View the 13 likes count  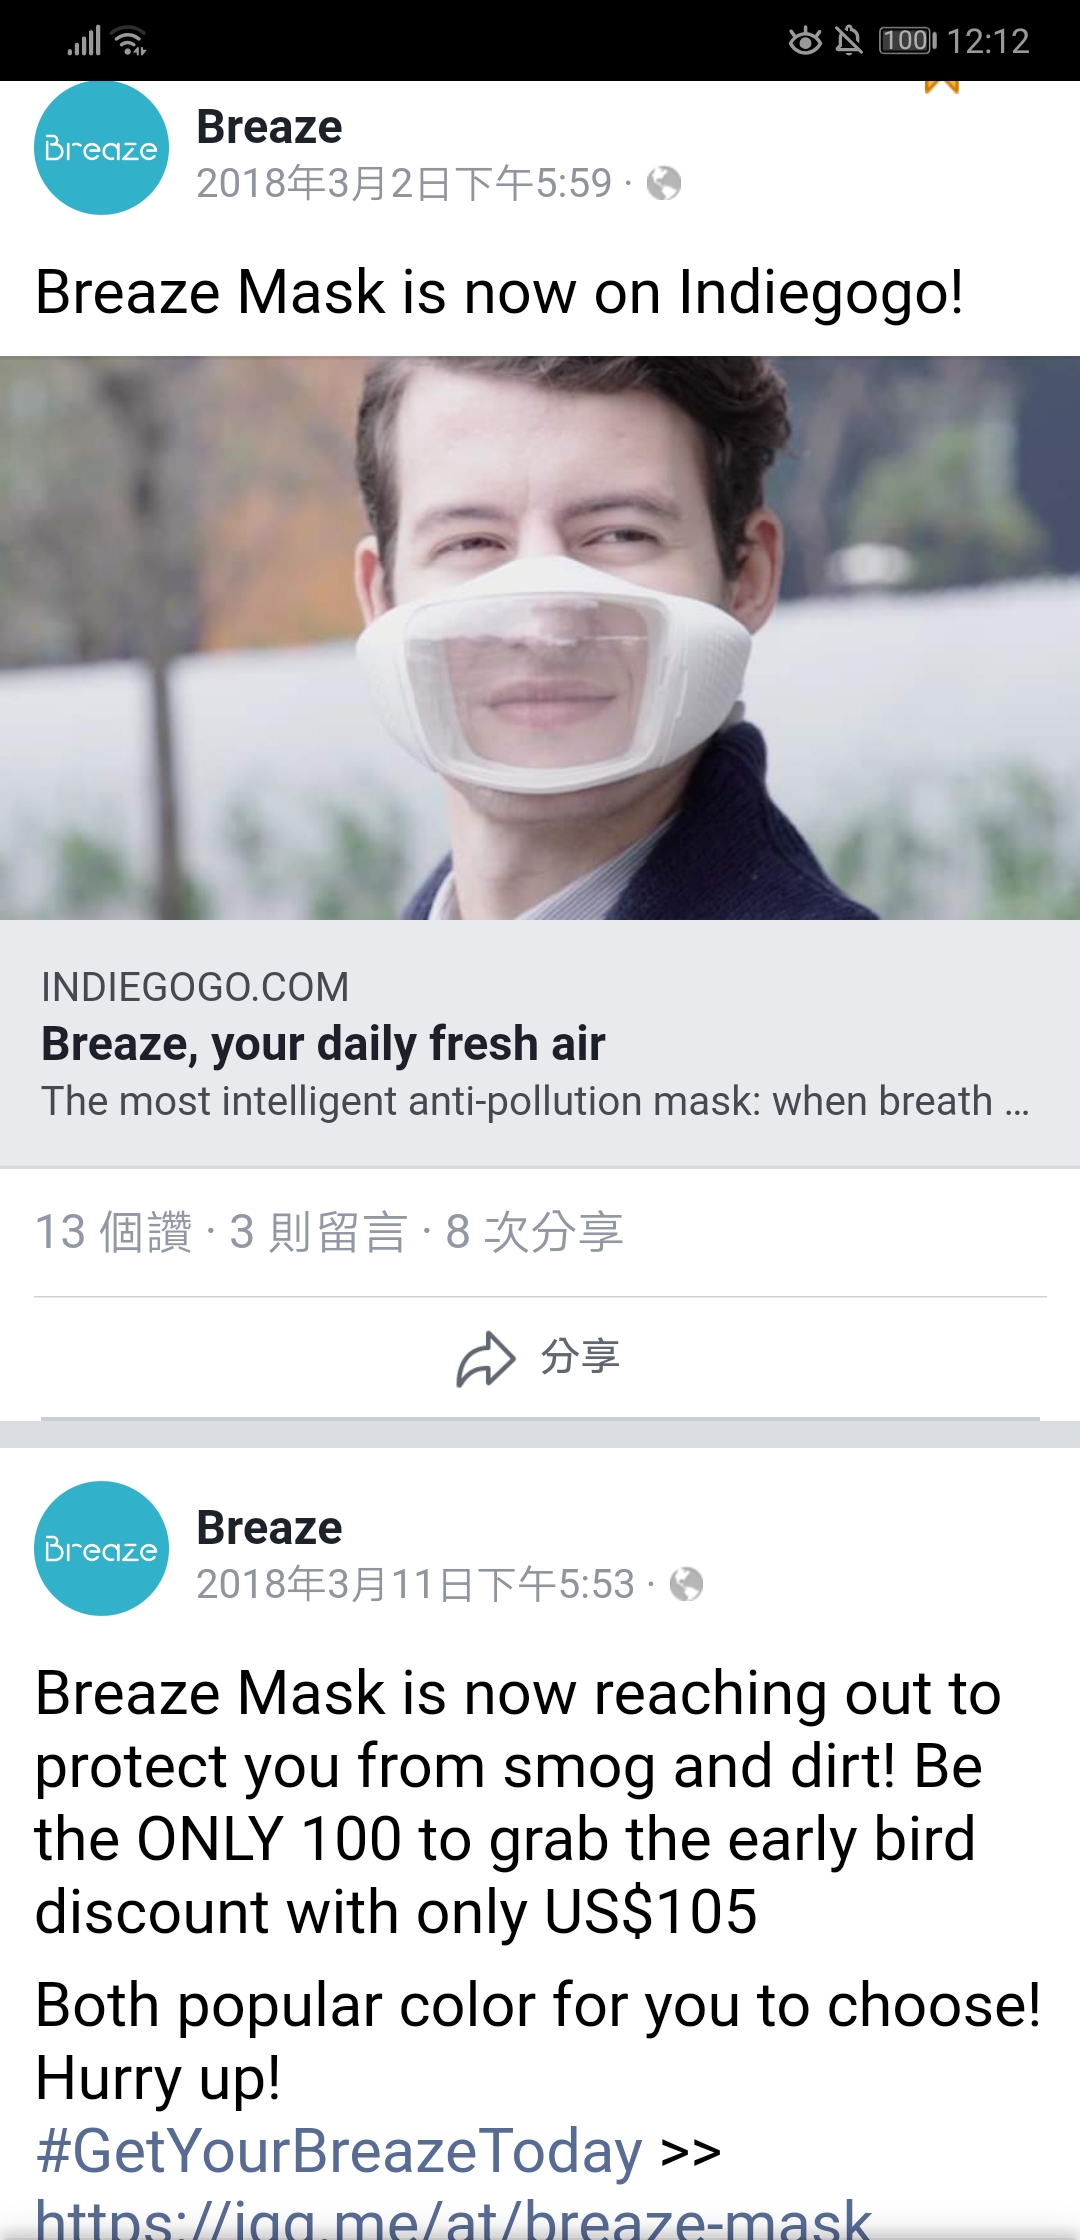click(113, 1232)
